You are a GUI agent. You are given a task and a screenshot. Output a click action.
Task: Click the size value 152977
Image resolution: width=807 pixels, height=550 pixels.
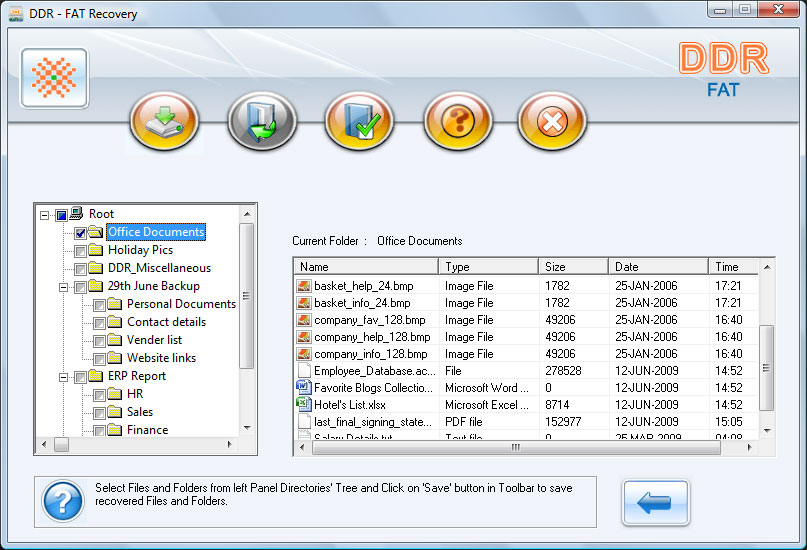click(x=563, y=422)
